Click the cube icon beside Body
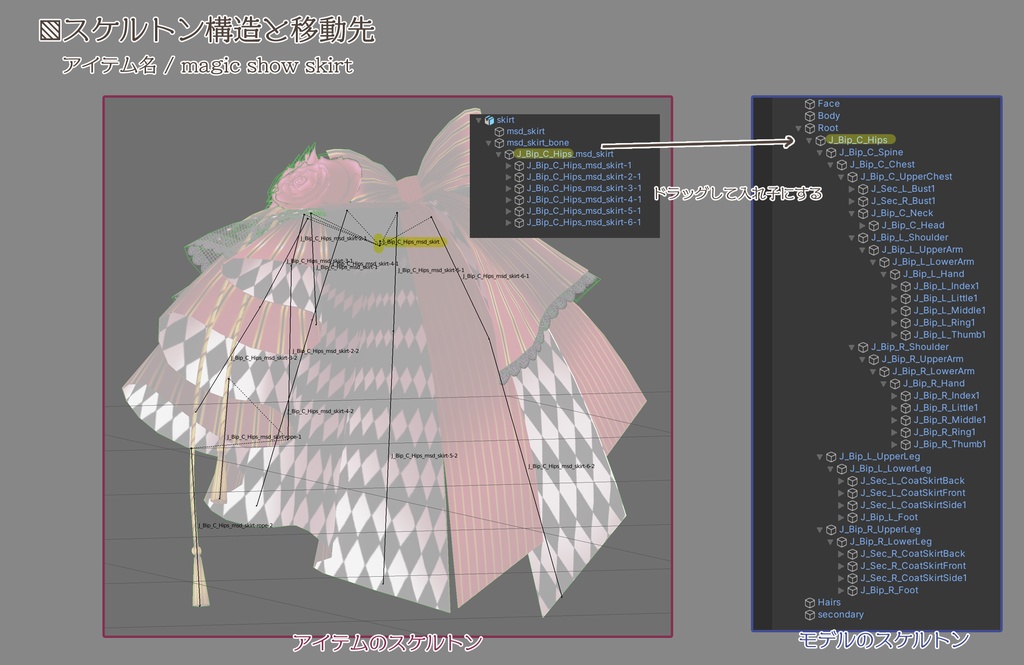The width and height of the screenshot is (1024, 665). click(x=810, y=116)
